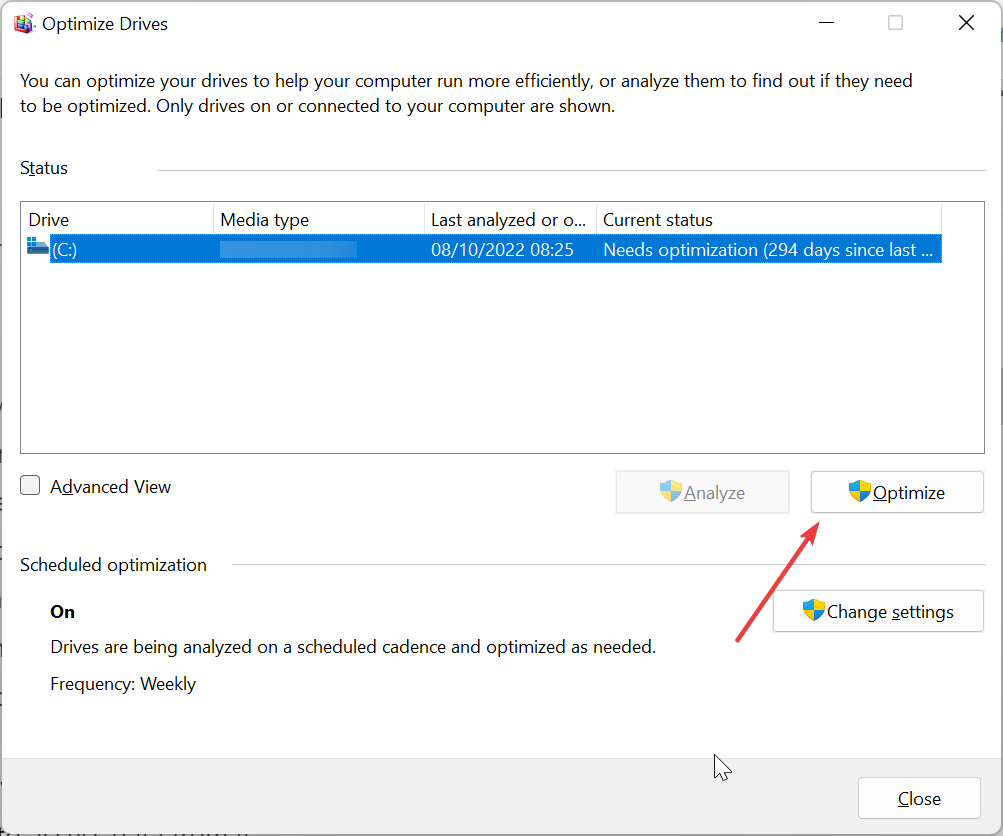
Task: Click the grayed-out Analyze button
Action: coord(702,492)
